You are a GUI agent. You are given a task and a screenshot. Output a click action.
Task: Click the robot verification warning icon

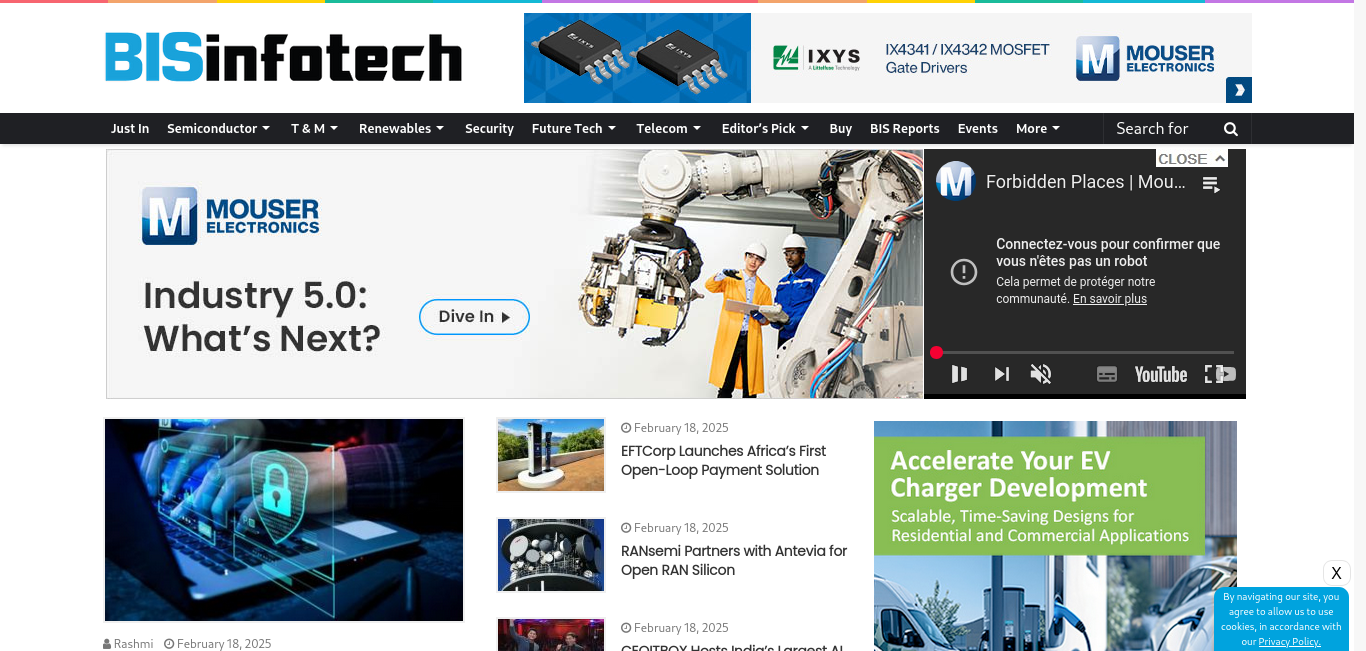pos(964,271)
